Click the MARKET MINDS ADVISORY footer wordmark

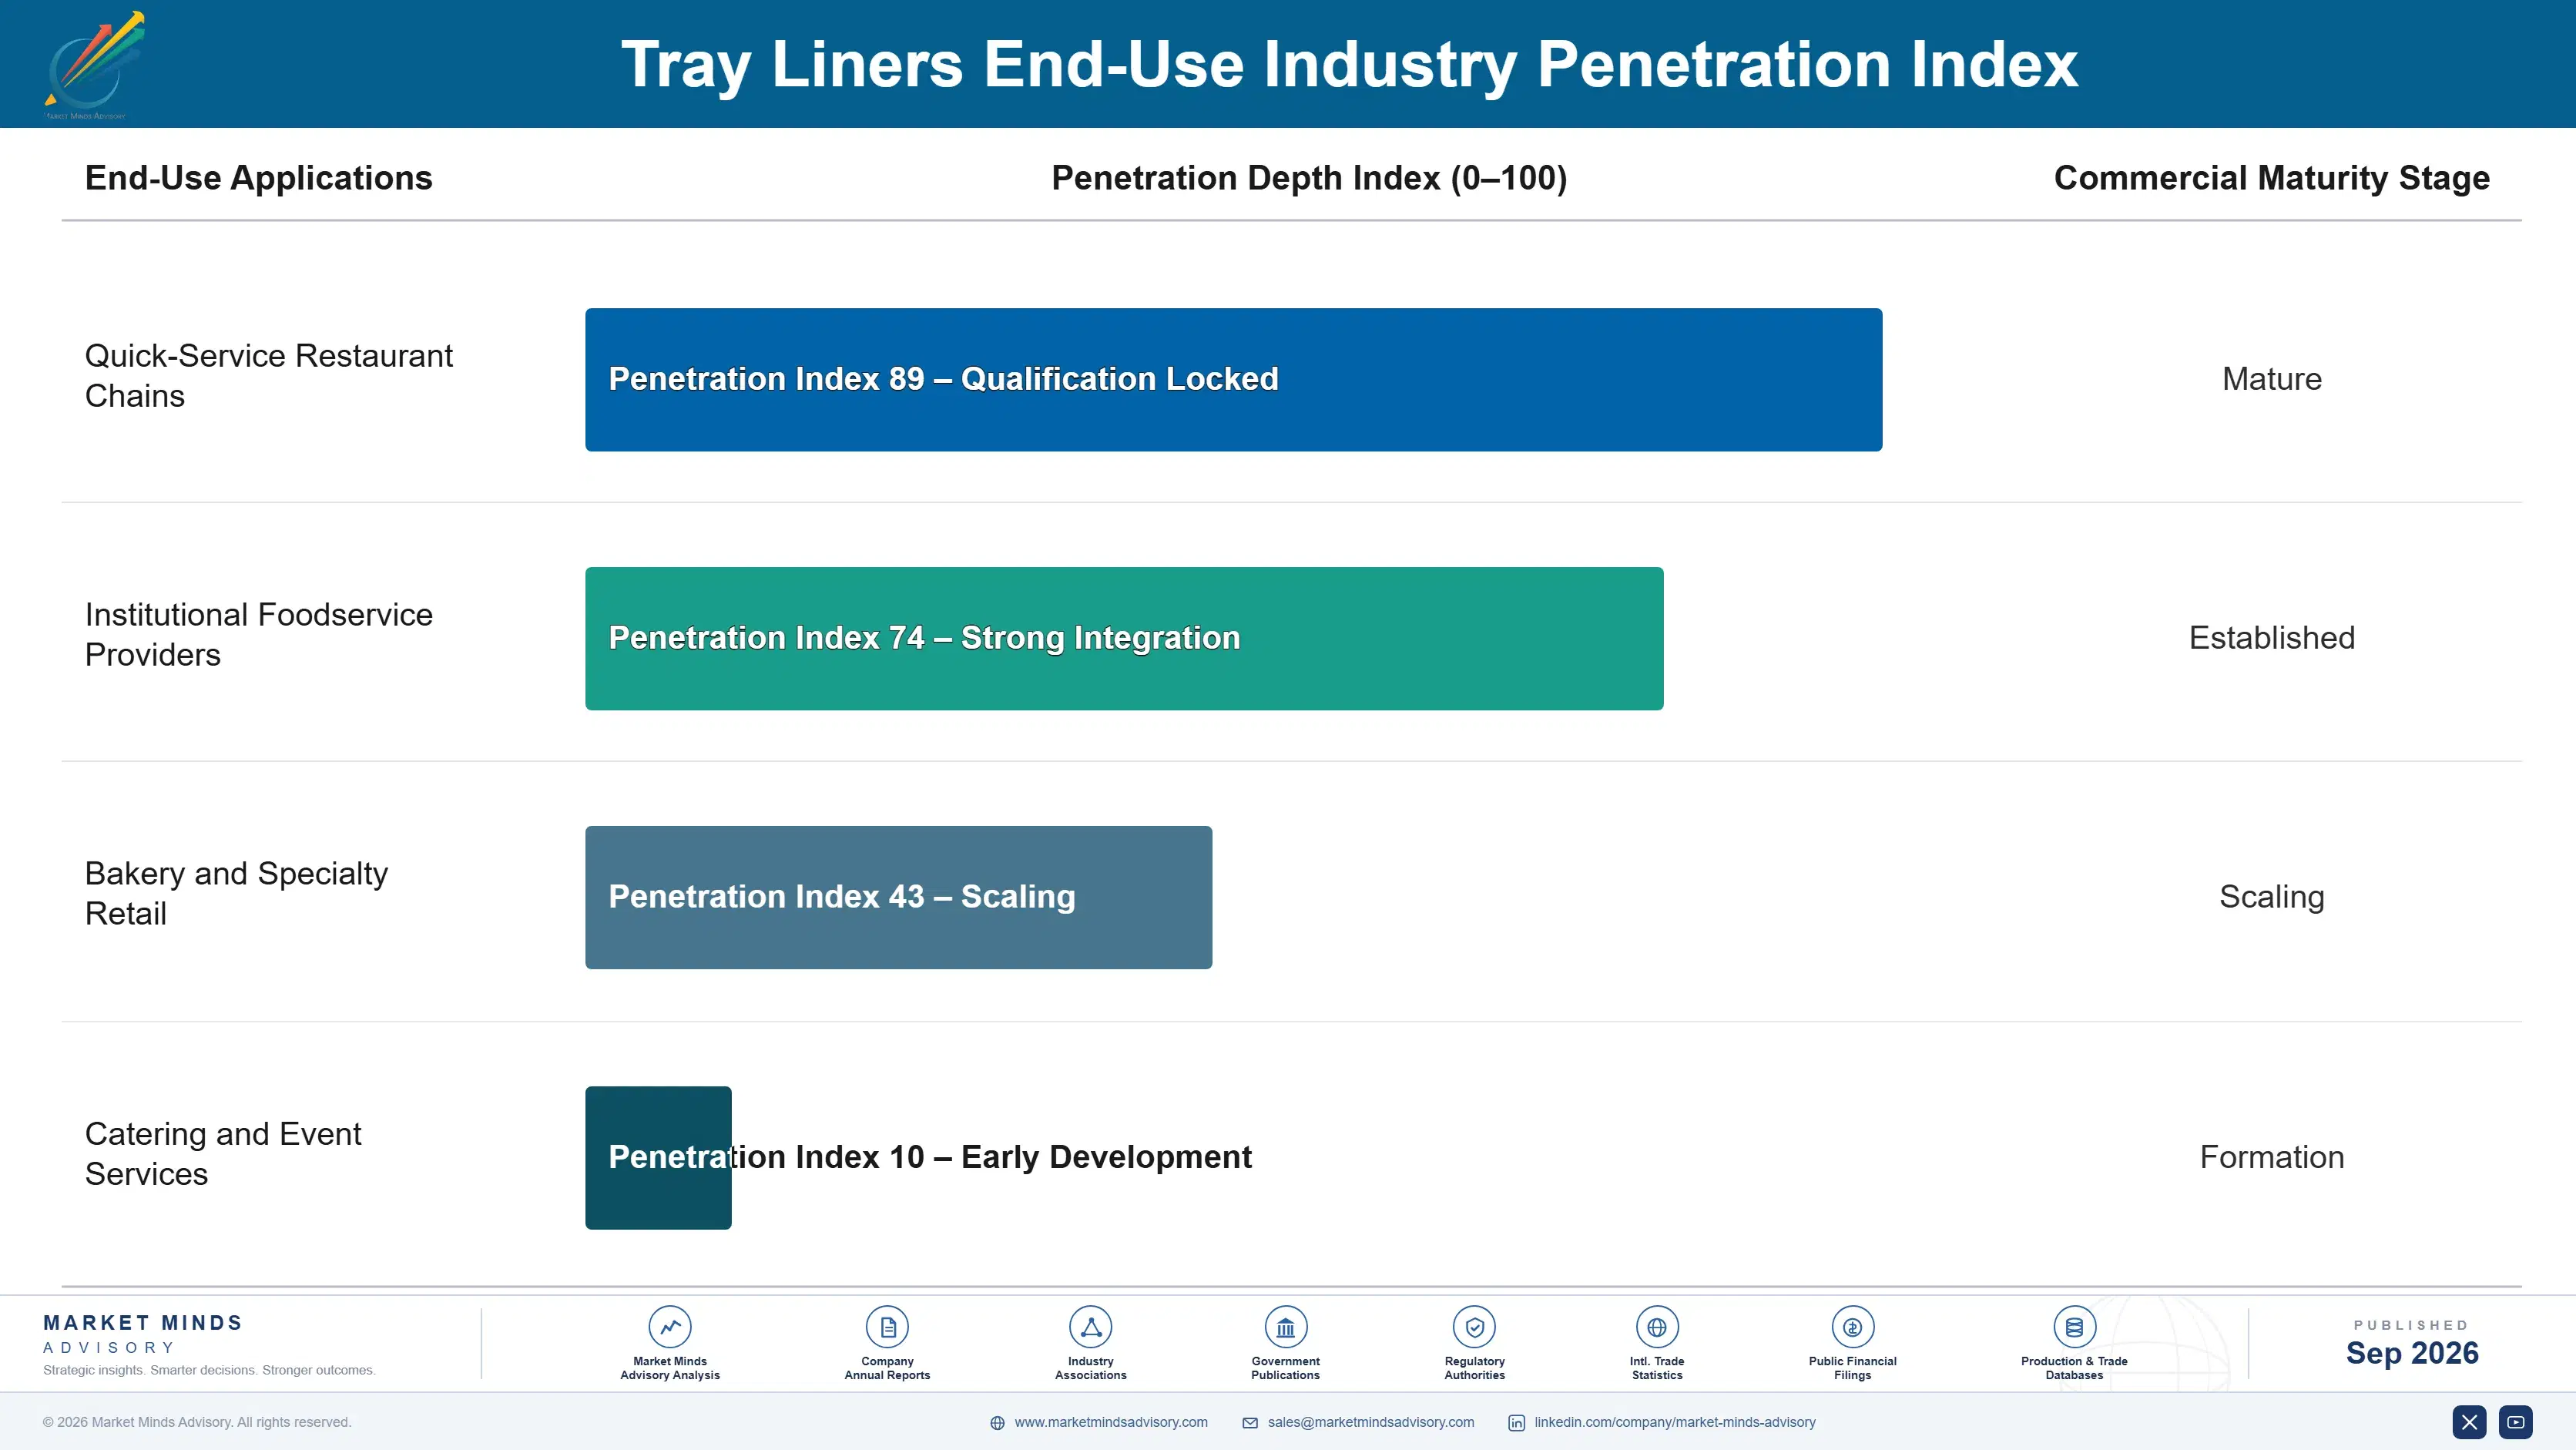[143, 1334]
